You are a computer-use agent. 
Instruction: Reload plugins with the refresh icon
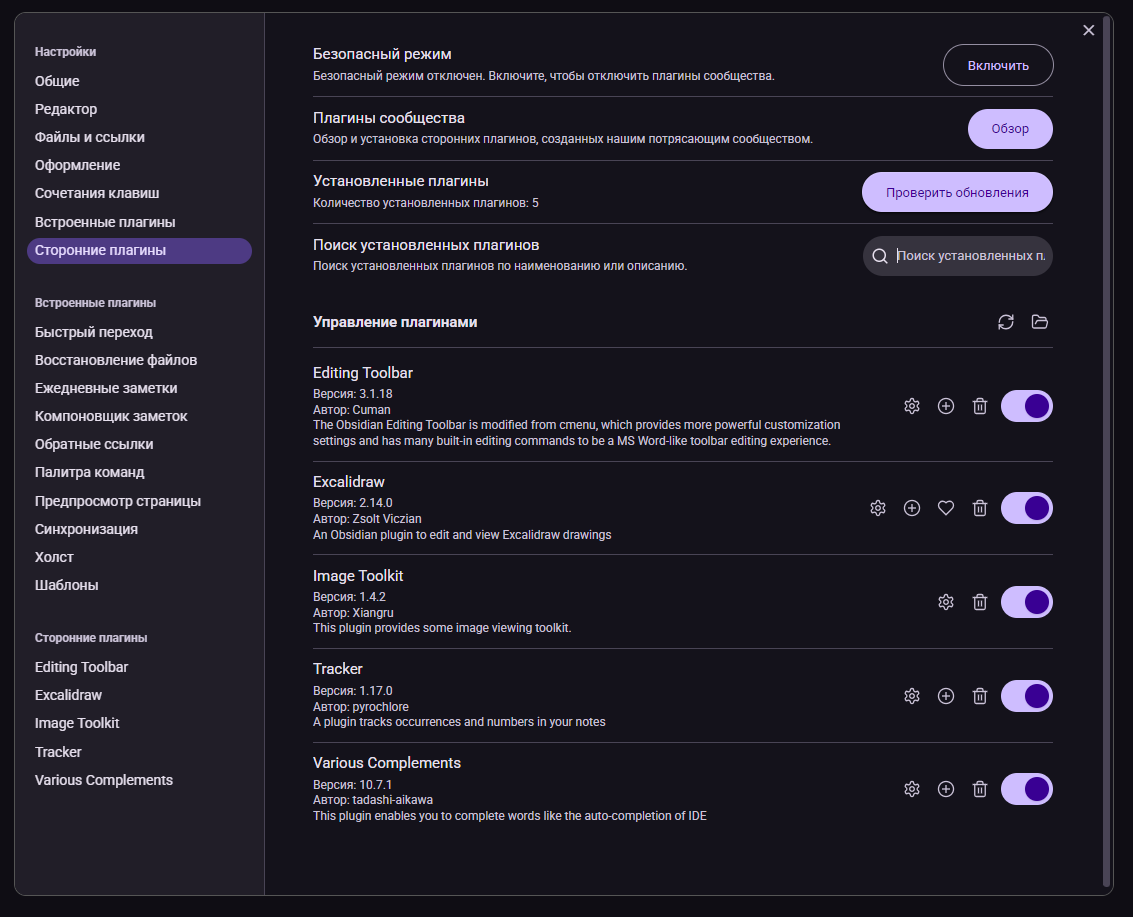pos(1006,322)
